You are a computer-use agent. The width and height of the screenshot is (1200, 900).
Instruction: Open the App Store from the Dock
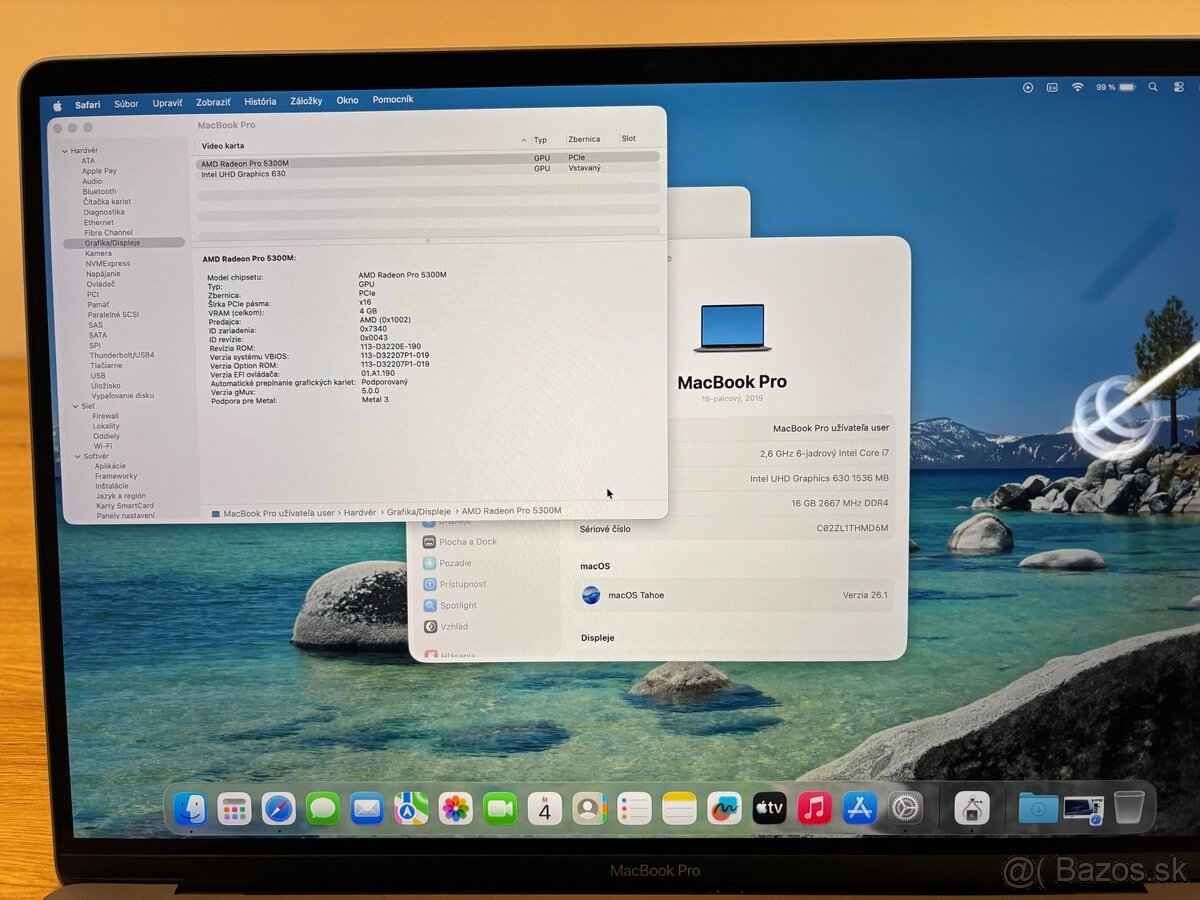858,808
